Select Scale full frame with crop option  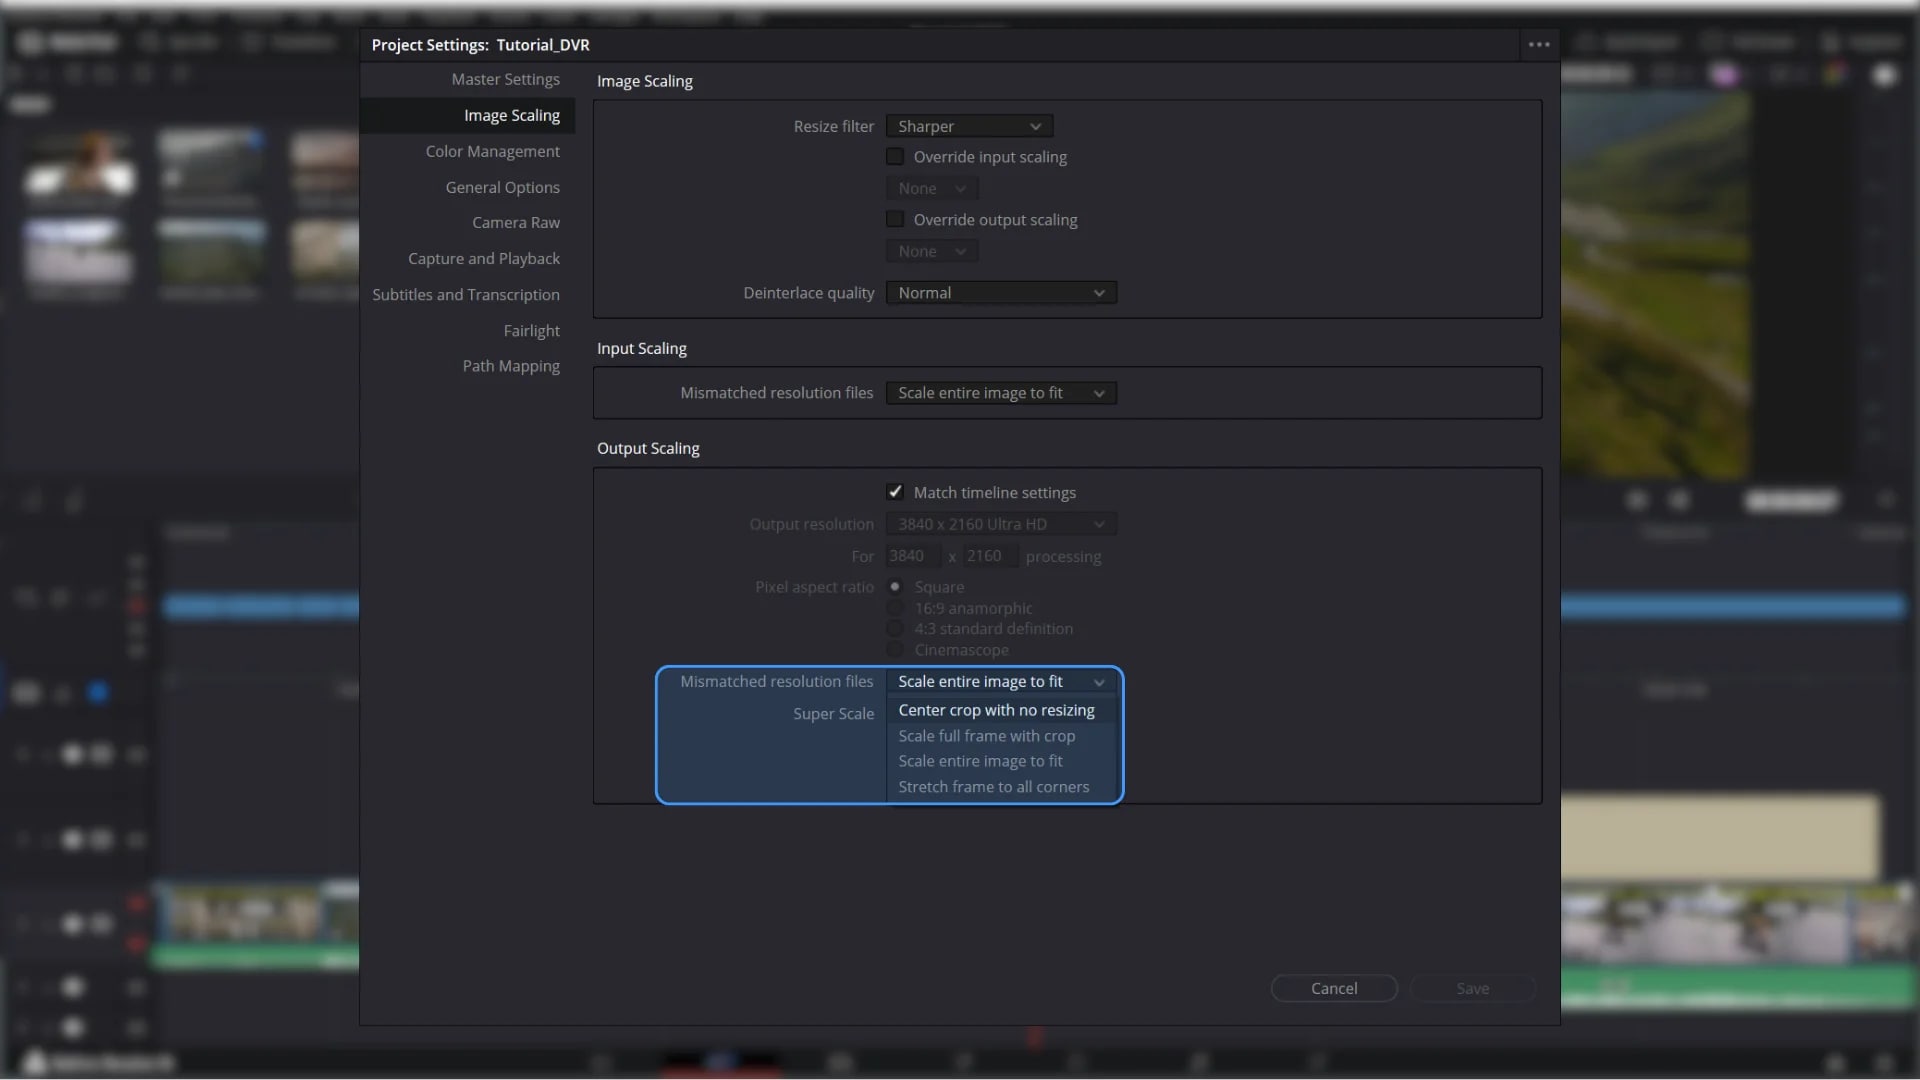click(x=986, y=736)
